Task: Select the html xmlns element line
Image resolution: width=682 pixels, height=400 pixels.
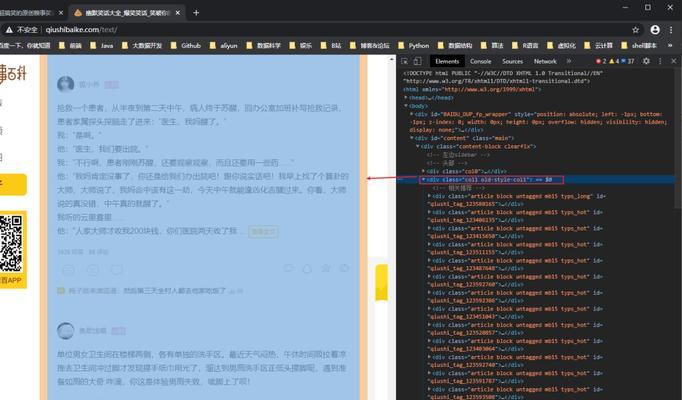Action: 472,89
